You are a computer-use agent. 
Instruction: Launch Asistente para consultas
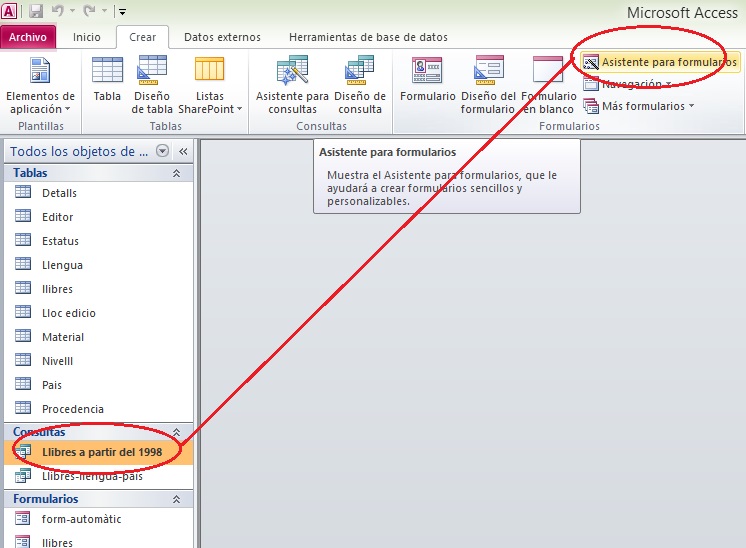pyautogui.click(x=292, y=85)
